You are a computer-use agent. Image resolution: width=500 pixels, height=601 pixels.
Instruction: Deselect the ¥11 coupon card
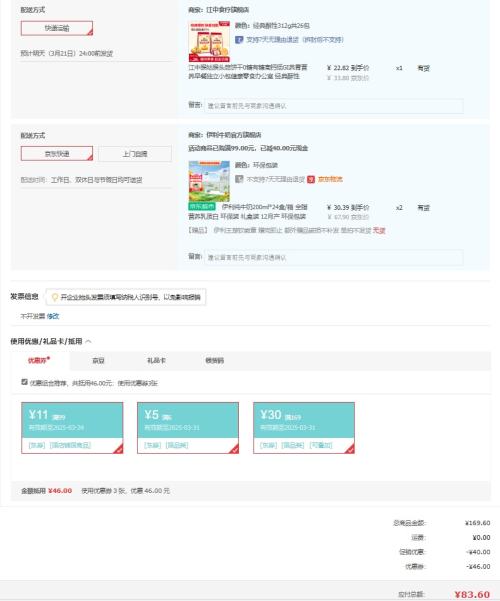pyautogui.click(x=72, y=428)
